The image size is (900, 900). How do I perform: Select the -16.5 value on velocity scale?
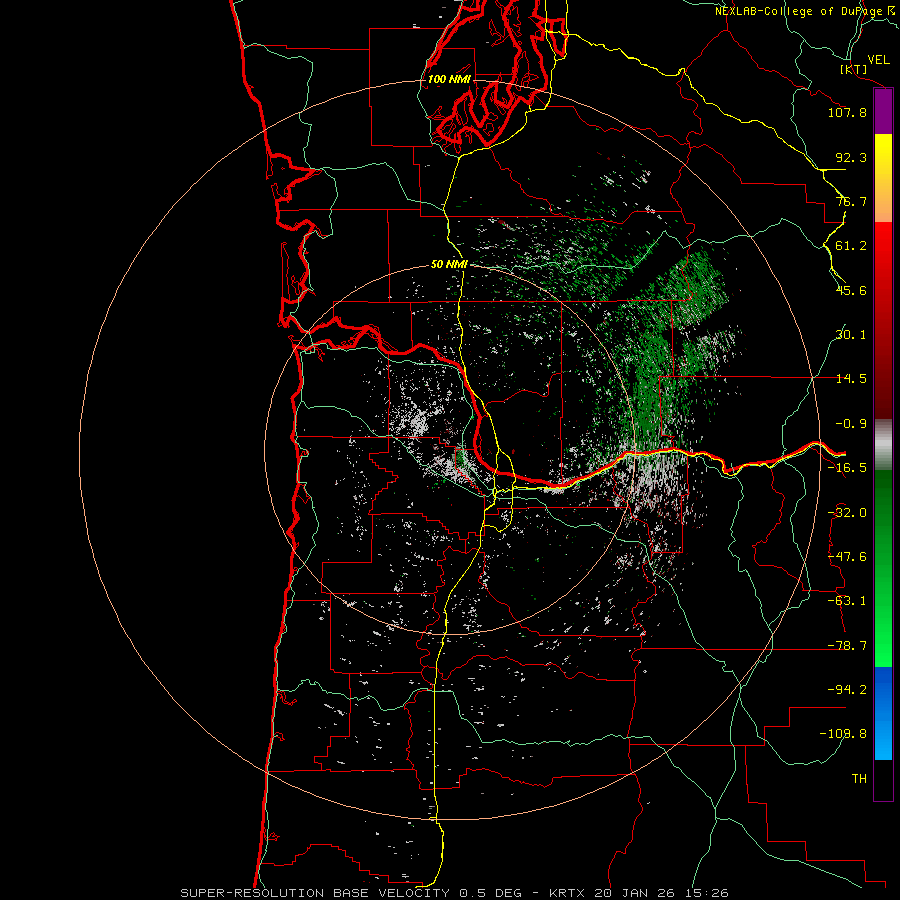[x=847, y=468]
